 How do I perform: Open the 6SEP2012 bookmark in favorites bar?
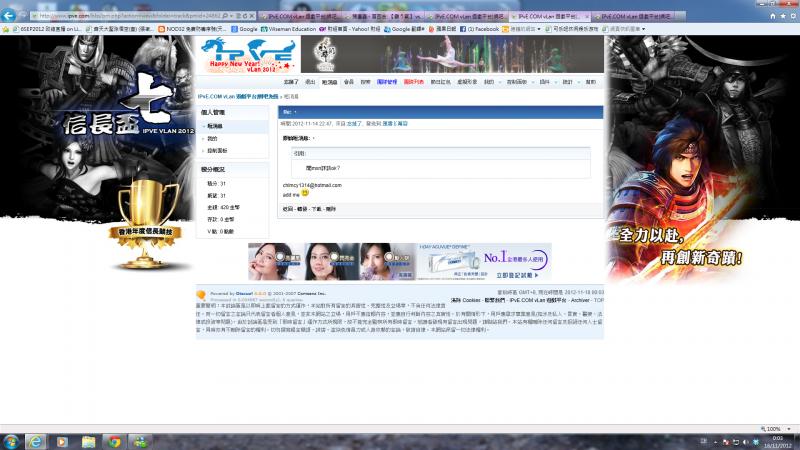click(x=46, y=29)
